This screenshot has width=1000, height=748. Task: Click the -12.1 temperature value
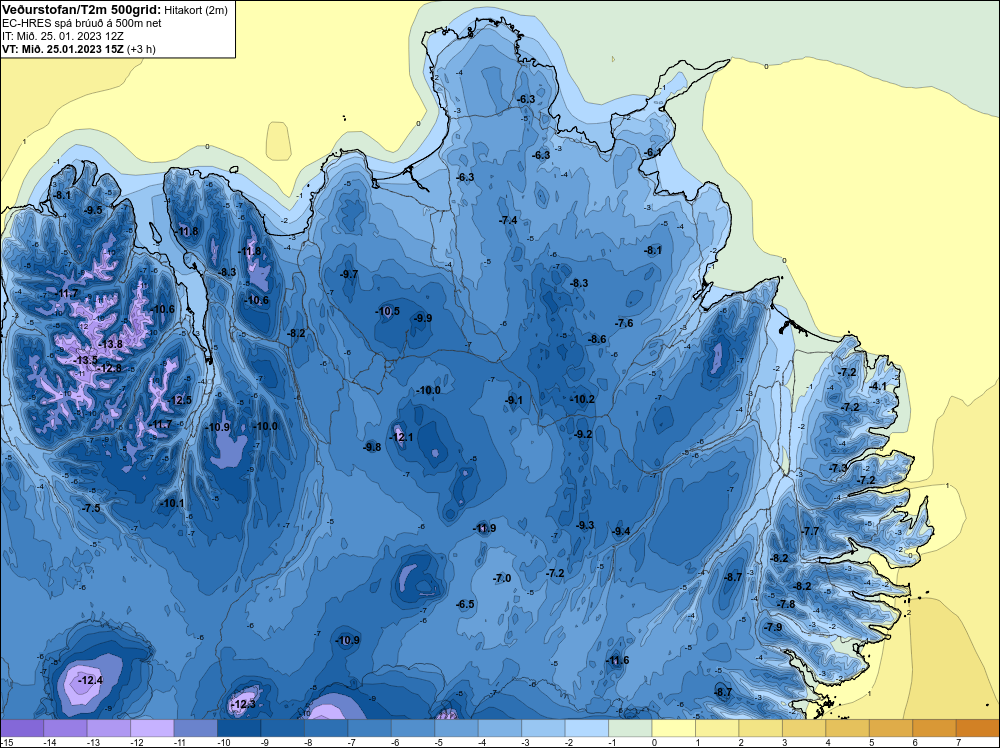click(x=401, y=437)
